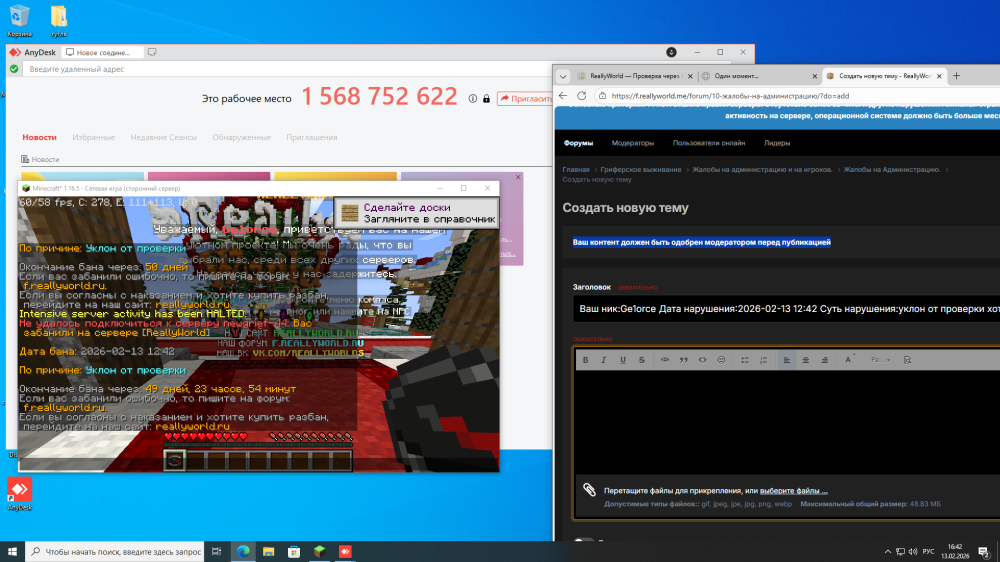Open the Recycle Bin desktop icon
The width and height of the screenshot is (1000, 562).
[x=19, y=20]
